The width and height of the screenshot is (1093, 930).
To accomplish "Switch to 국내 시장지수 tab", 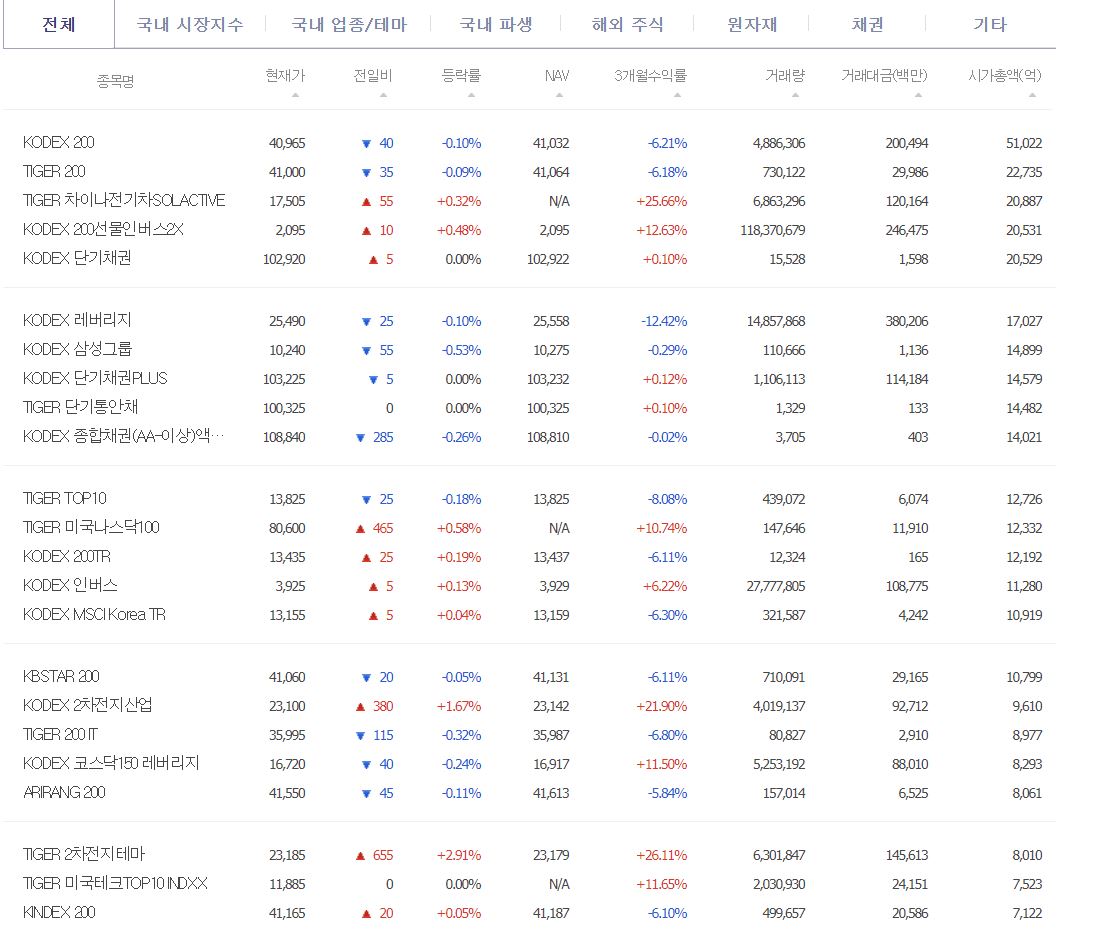I will 190,24.
